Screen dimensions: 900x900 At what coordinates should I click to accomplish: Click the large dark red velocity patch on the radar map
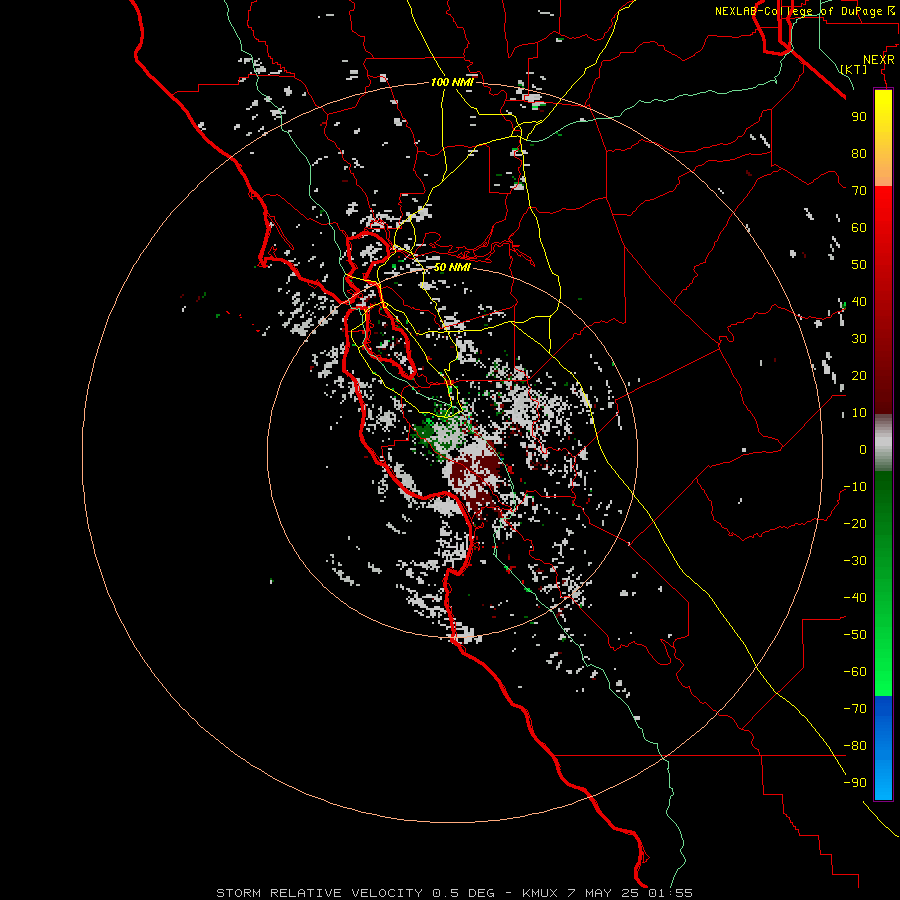point(474,474)
